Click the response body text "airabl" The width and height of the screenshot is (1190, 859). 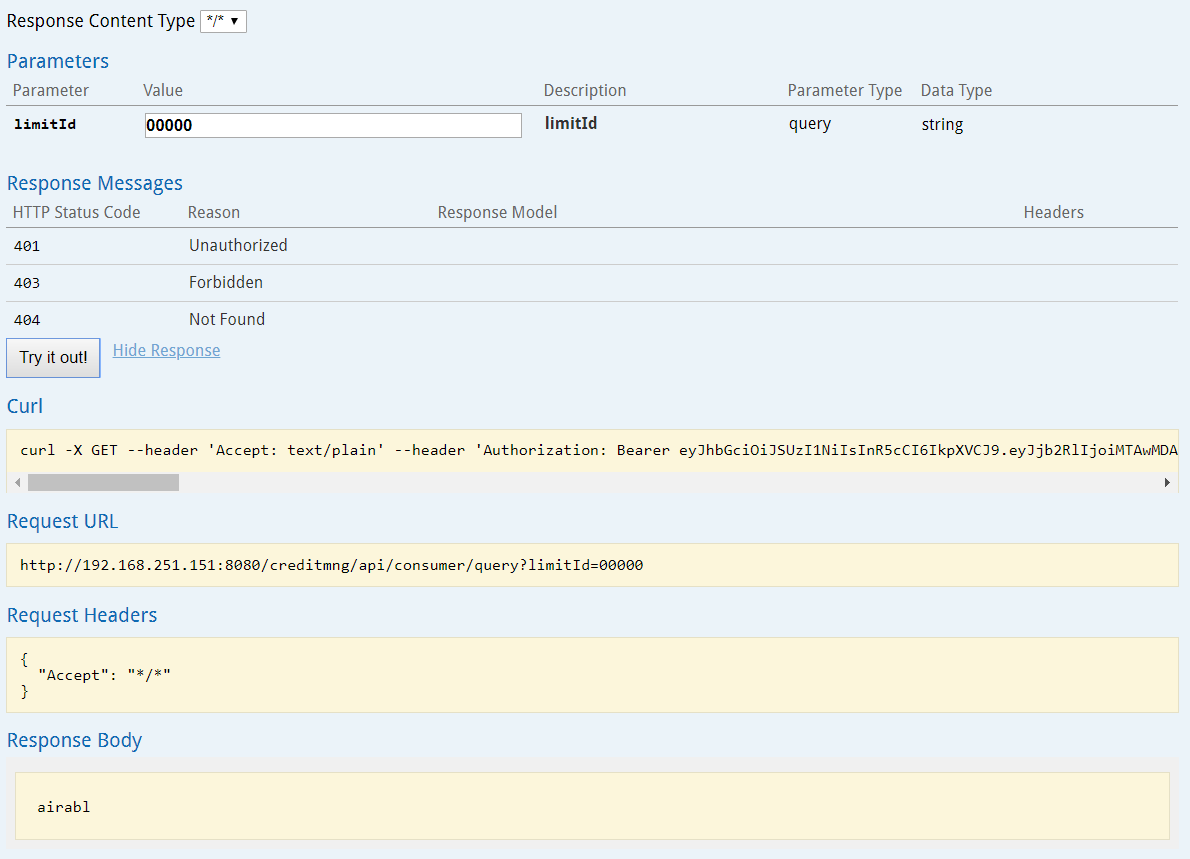63,806
